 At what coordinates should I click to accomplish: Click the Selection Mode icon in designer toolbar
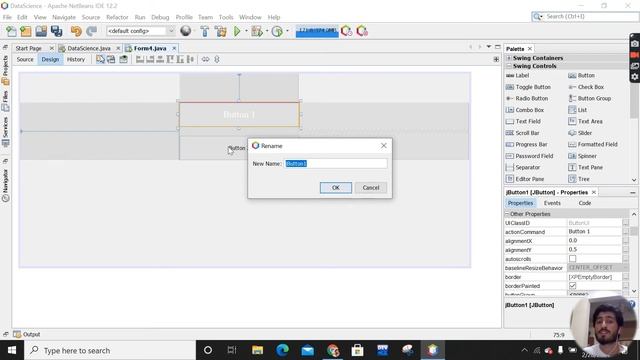[x=100, y=60]
